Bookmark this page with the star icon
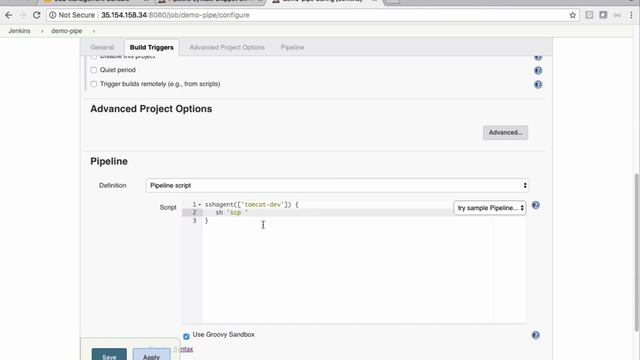The width and height of the screenshot is (640, 360). [573, 15]
